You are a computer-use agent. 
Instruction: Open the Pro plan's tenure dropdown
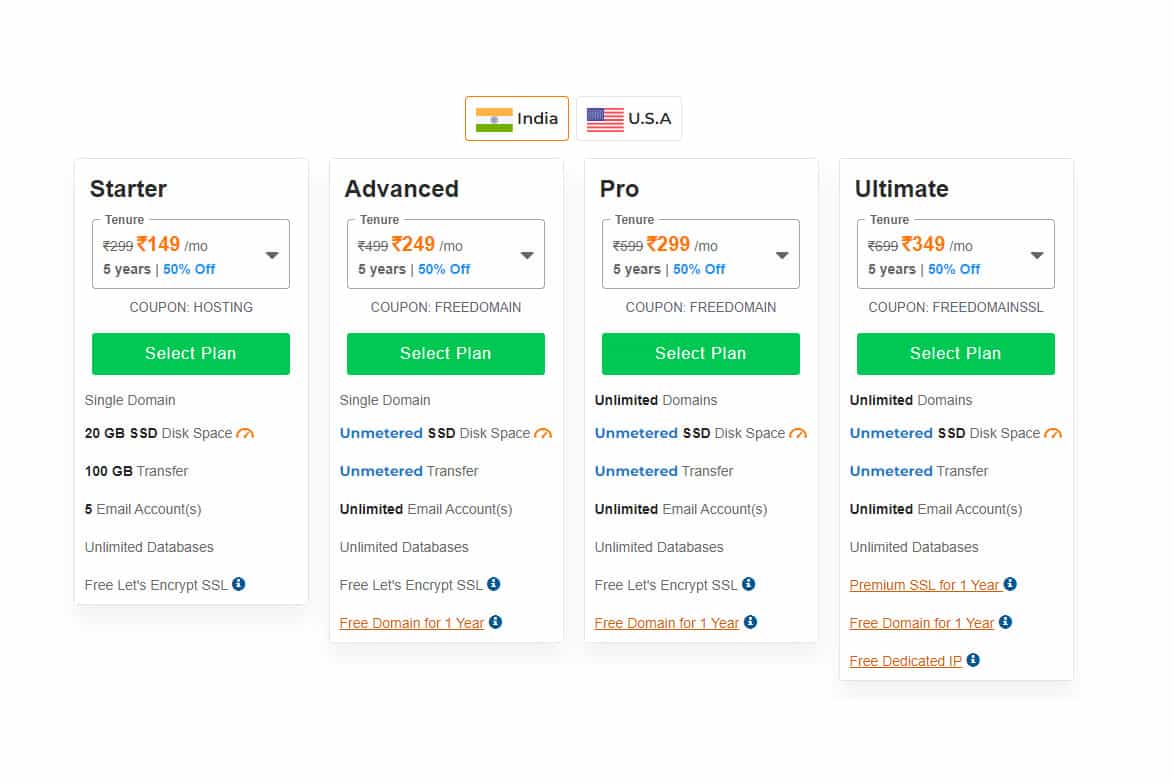pos(782,254)
